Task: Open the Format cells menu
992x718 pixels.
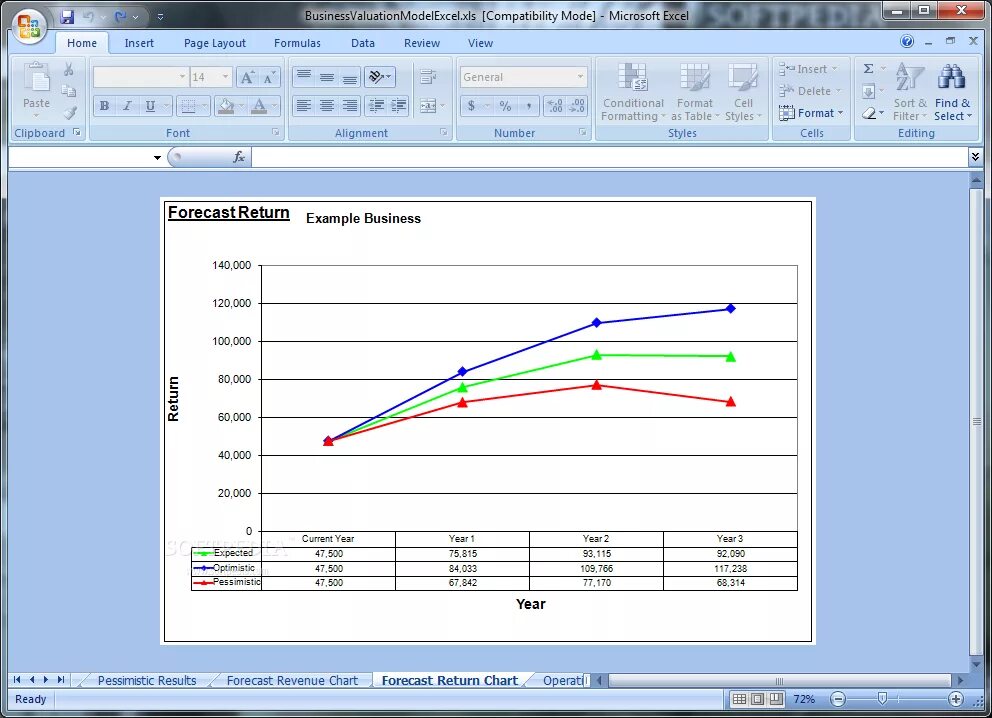Action: pos(811,113)
